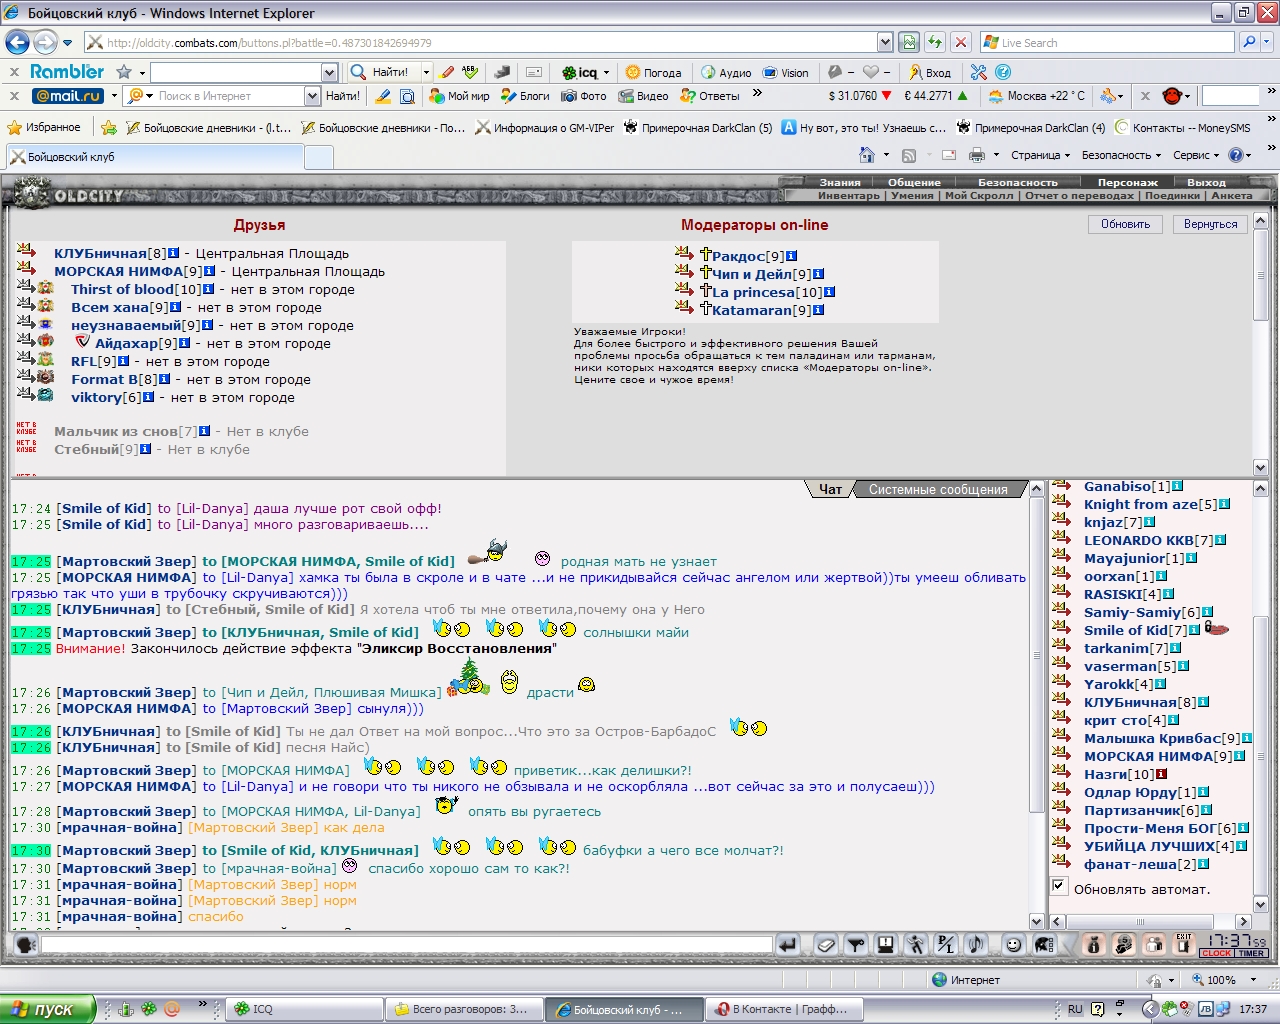Toggle the Обновлять автомат. checkbox
The image size is (1280, 1024).
click(1059, 886)
